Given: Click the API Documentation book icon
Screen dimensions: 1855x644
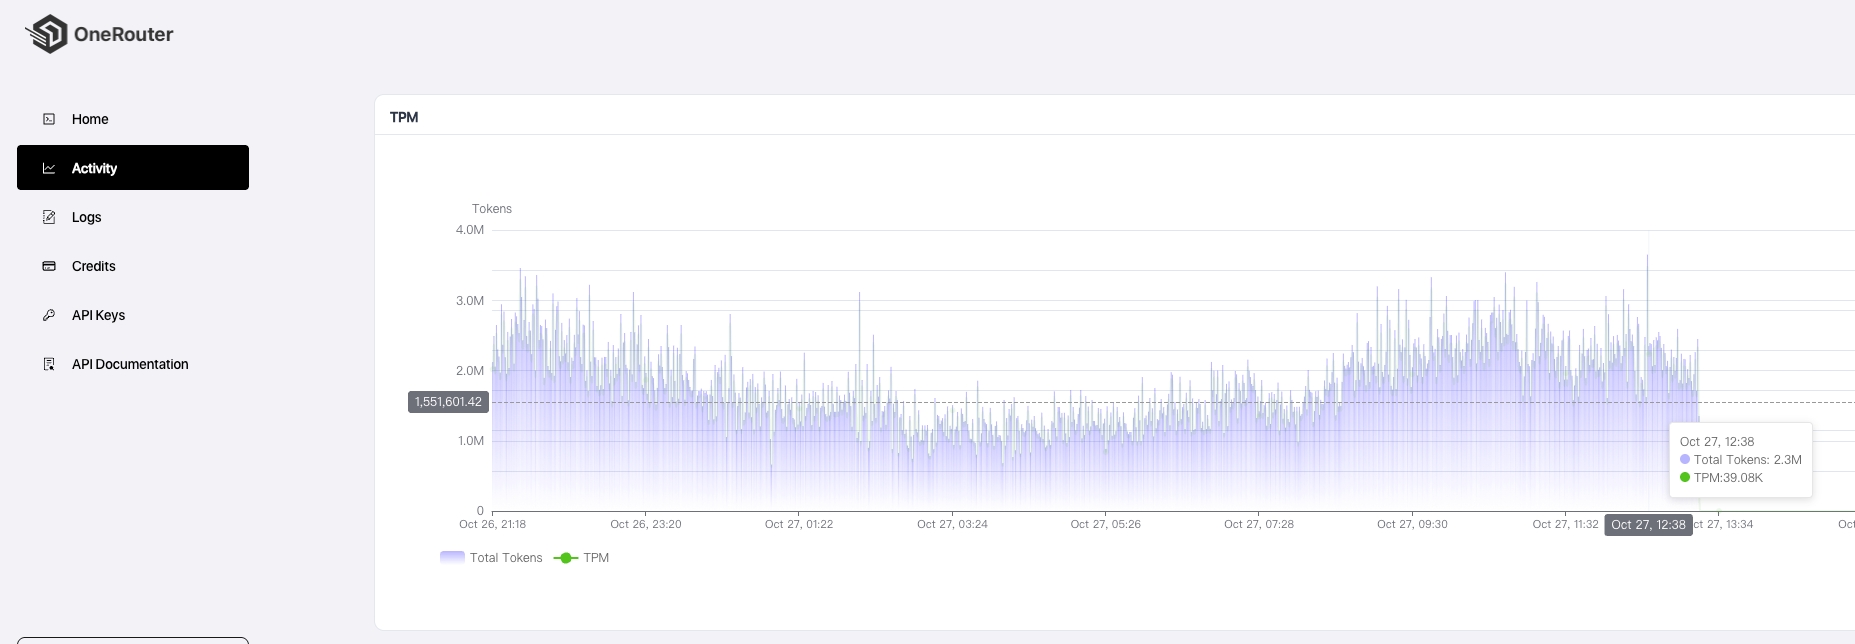Looking at the screenshot, I should (x=49, y=364).
